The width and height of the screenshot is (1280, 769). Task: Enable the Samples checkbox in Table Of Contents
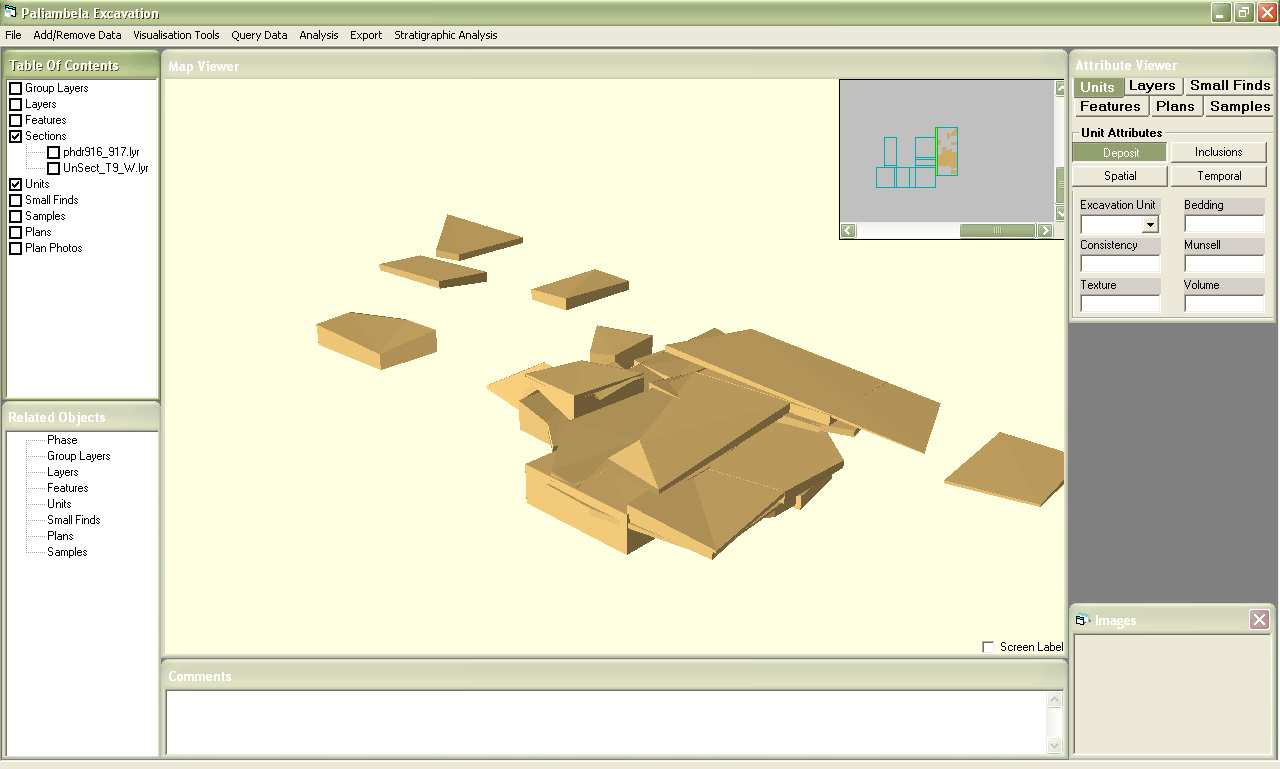16,216
